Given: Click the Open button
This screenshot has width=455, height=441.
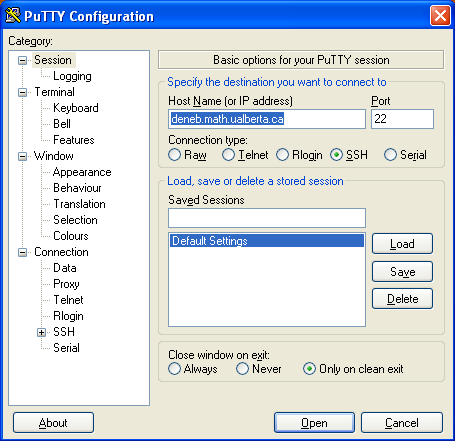Looking at the screenshot, I should pos(314,423).
